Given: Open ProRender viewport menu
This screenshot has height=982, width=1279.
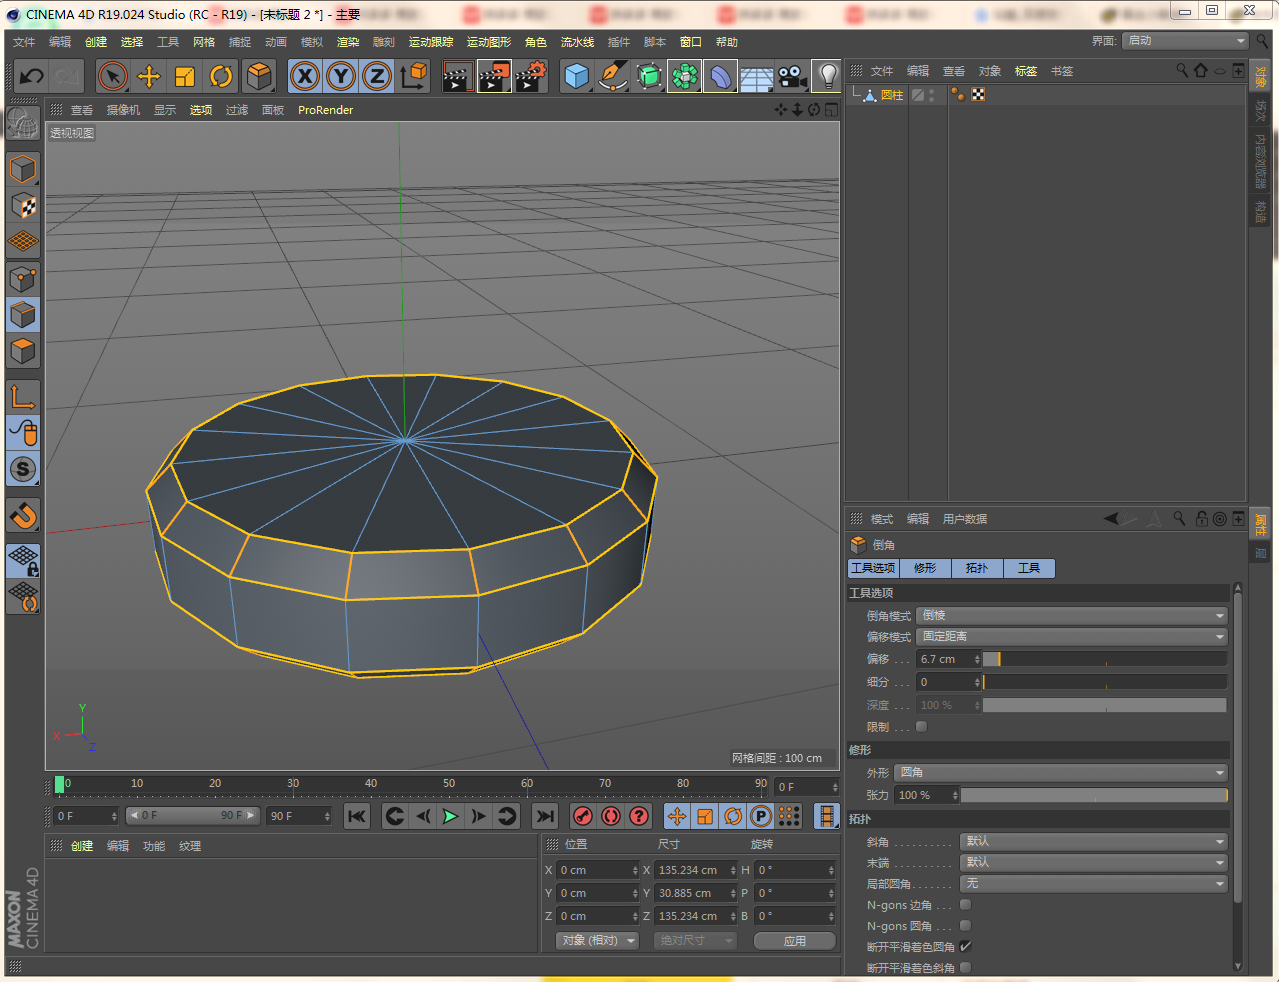Looking at the screenshot, I should [x=325, y=110].
